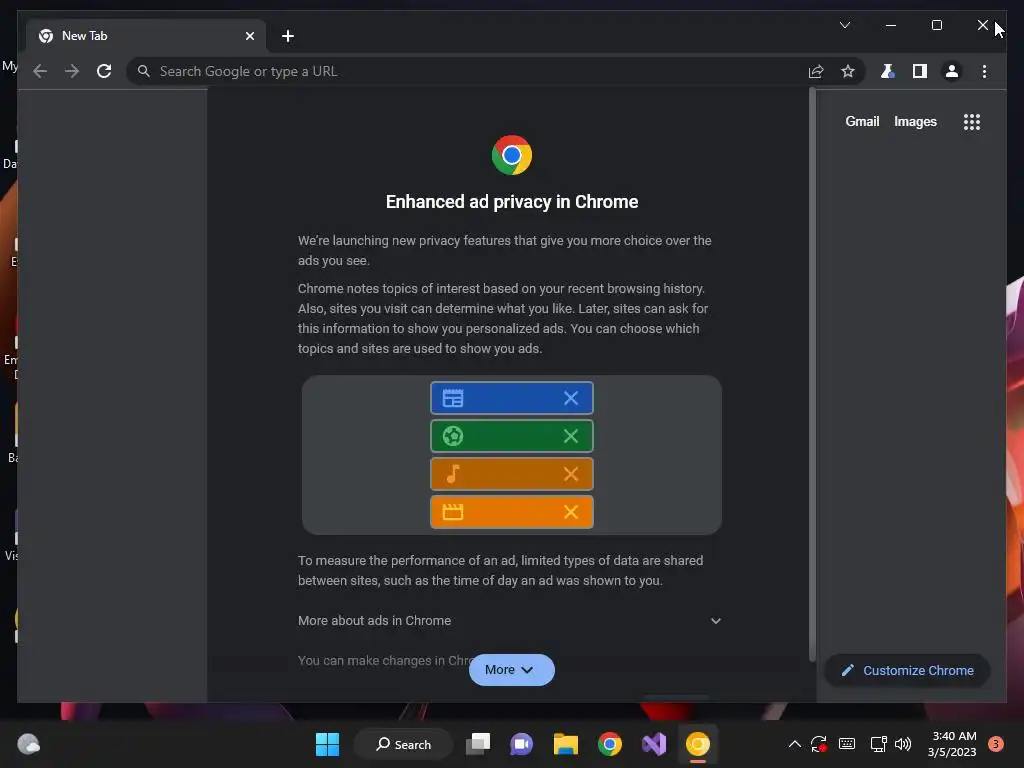Close the New Tab tab
1024x768 pixels.
pyautogui.click(x=249, y=36)
